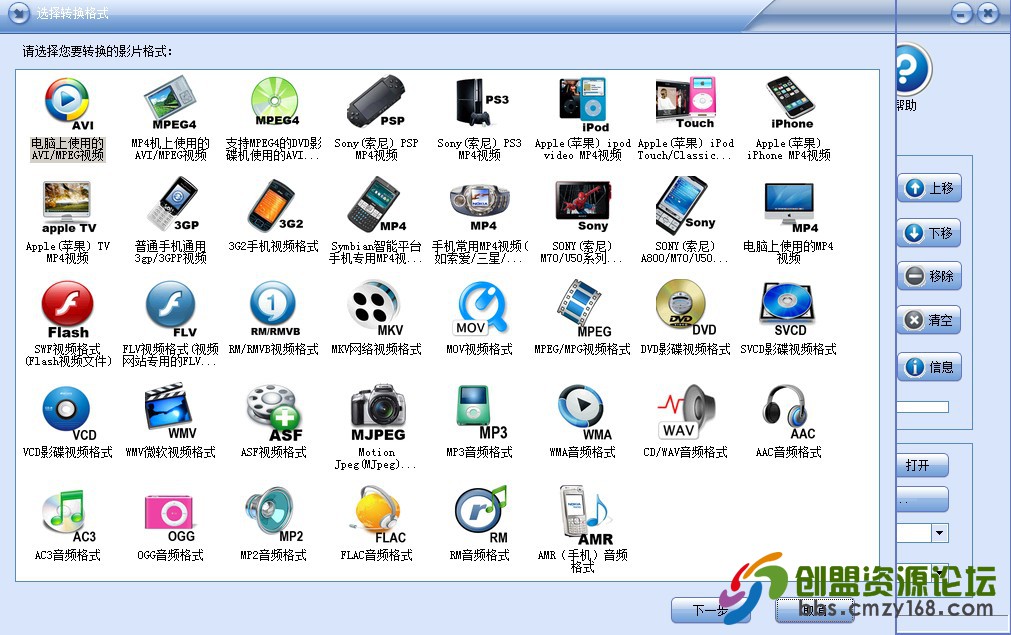Choose the WMV Microsoft video format icon
Screen dimensions: 1011x635
170,411
